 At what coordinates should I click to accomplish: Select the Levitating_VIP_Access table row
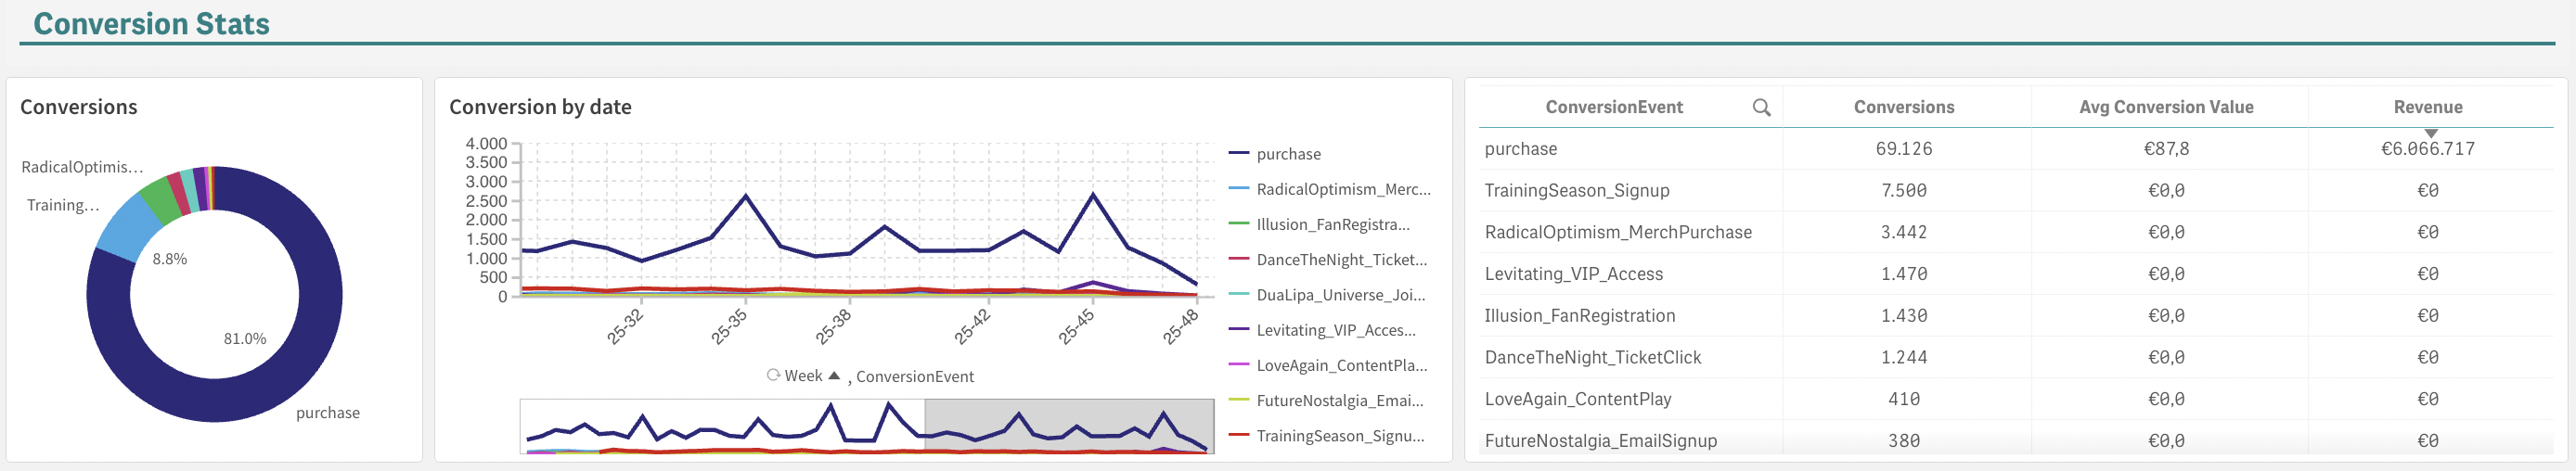click(x=1573, y=274)
